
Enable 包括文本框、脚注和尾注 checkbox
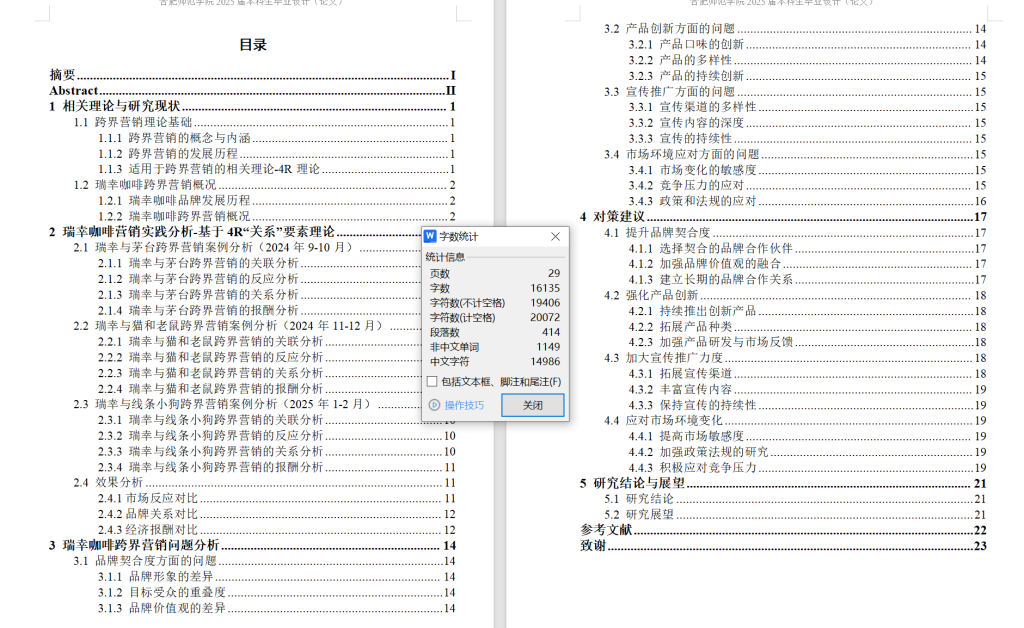[431, 381]
